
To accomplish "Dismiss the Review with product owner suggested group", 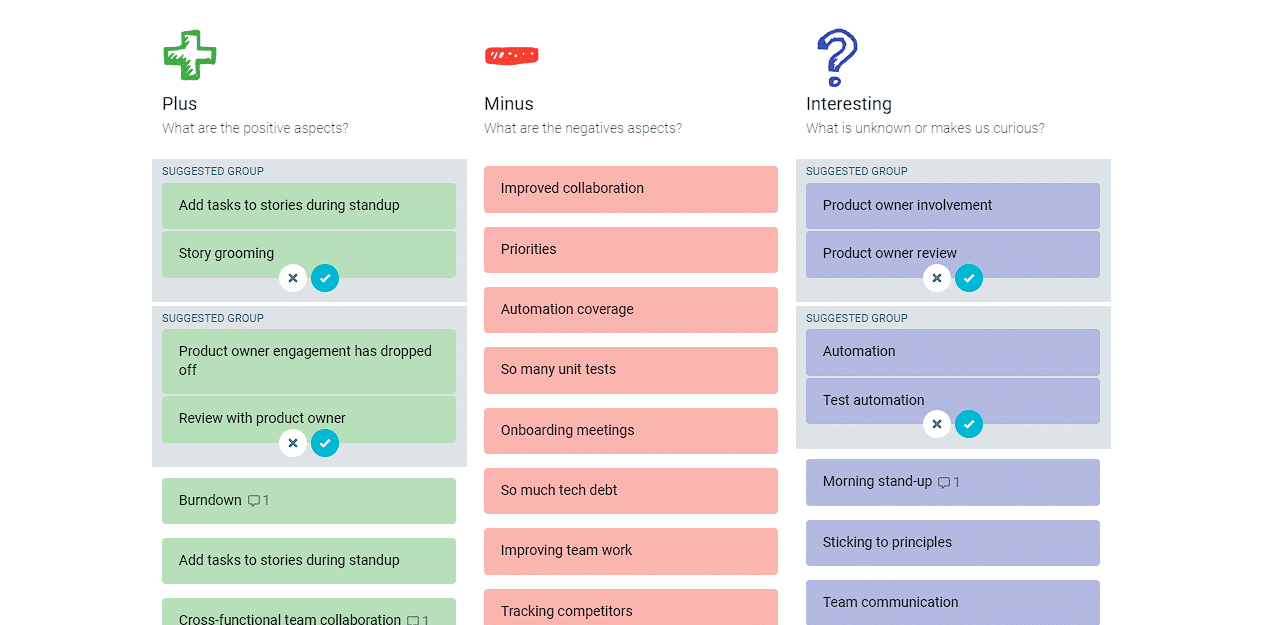I will pos(293,443).
